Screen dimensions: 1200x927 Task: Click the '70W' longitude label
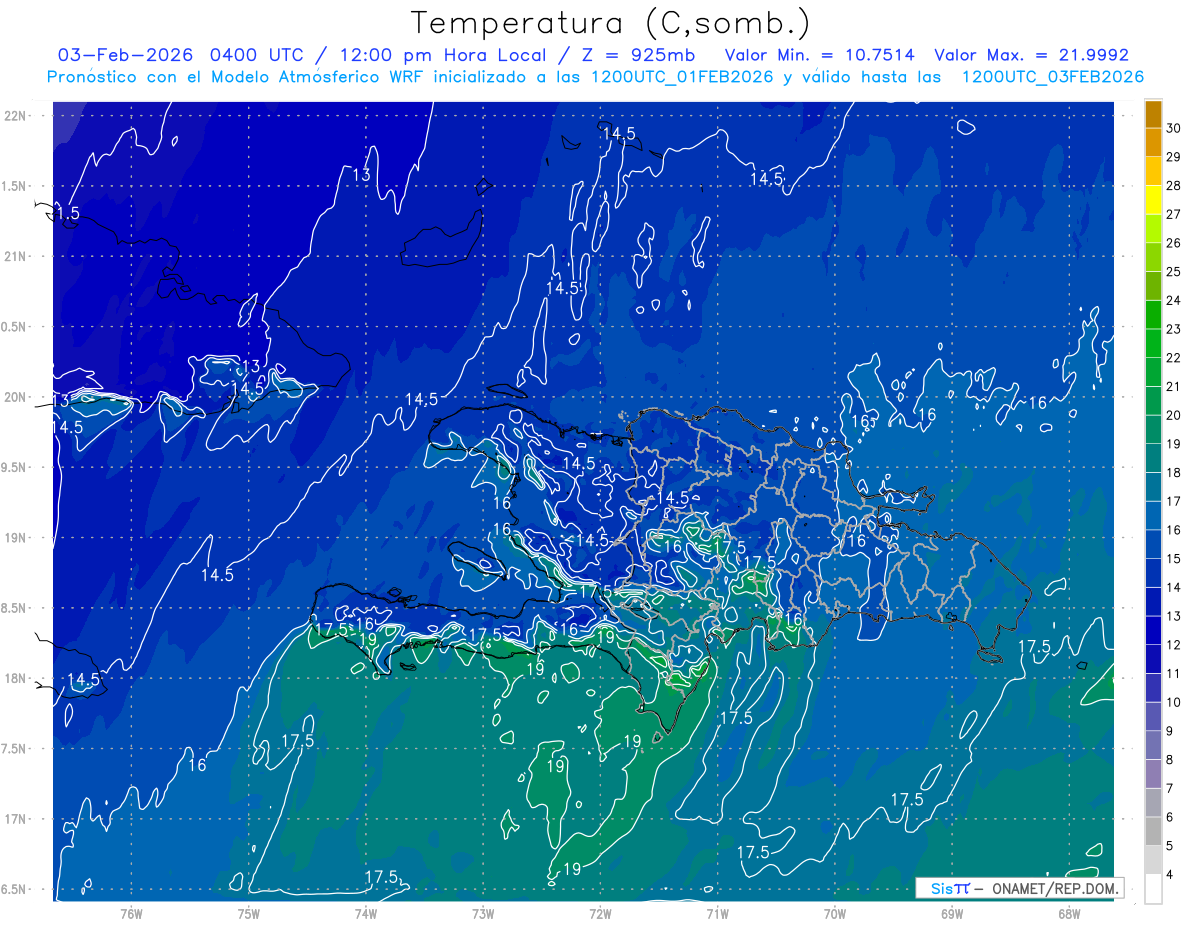click(x=835, y=914)
